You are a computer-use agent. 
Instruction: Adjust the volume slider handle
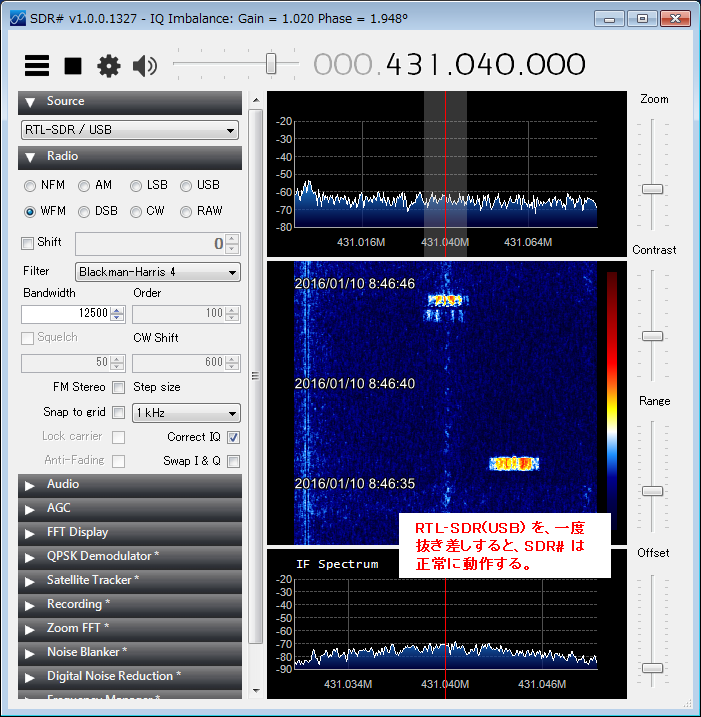coord(271,64)
